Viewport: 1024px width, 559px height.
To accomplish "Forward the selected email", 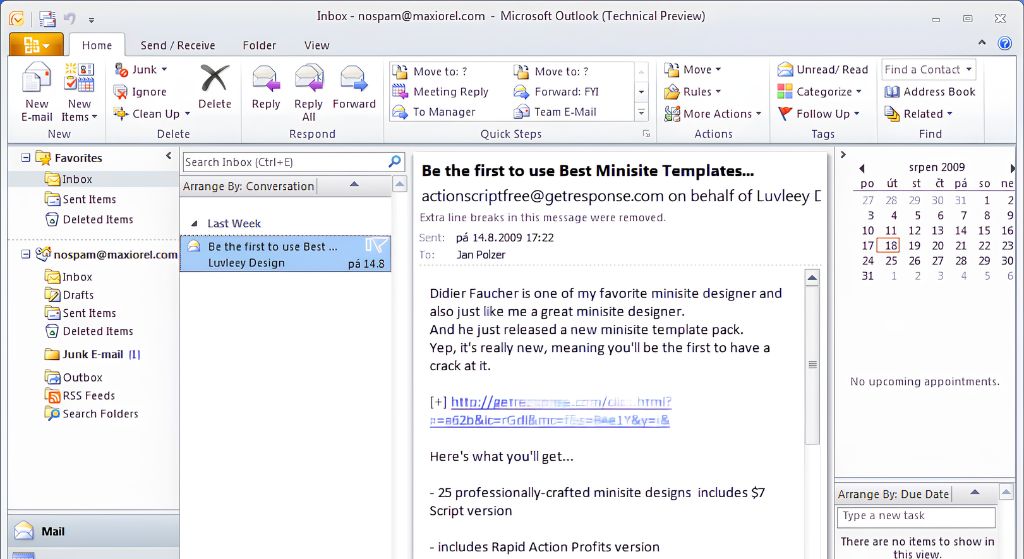I will pyautogui.click(x=354, y=87).
